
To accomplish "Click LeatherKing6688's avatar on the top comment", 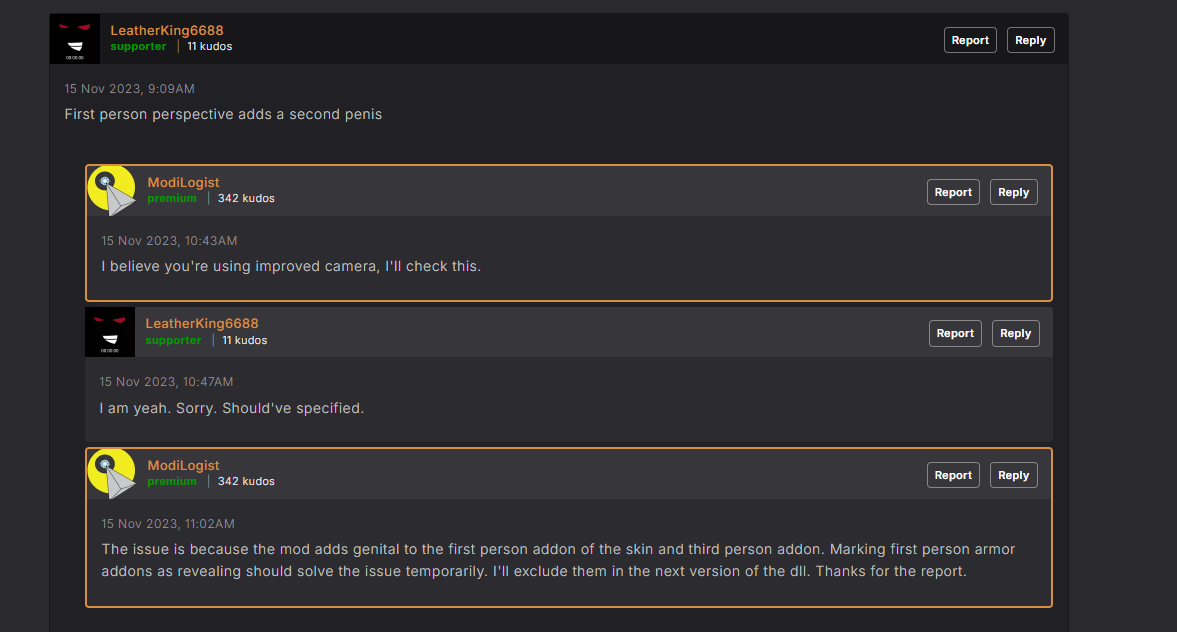I will (74, 38).
